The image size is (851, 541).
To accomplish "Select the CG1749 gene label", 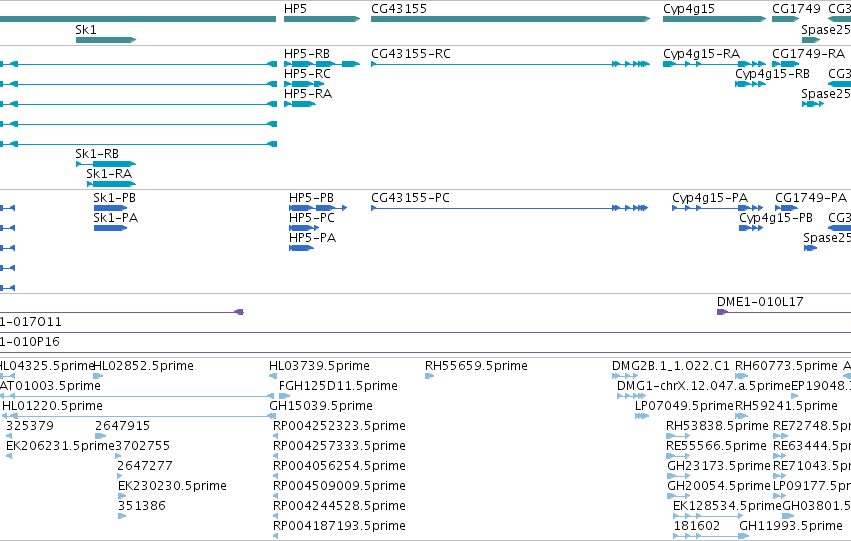I will (796, 9).
